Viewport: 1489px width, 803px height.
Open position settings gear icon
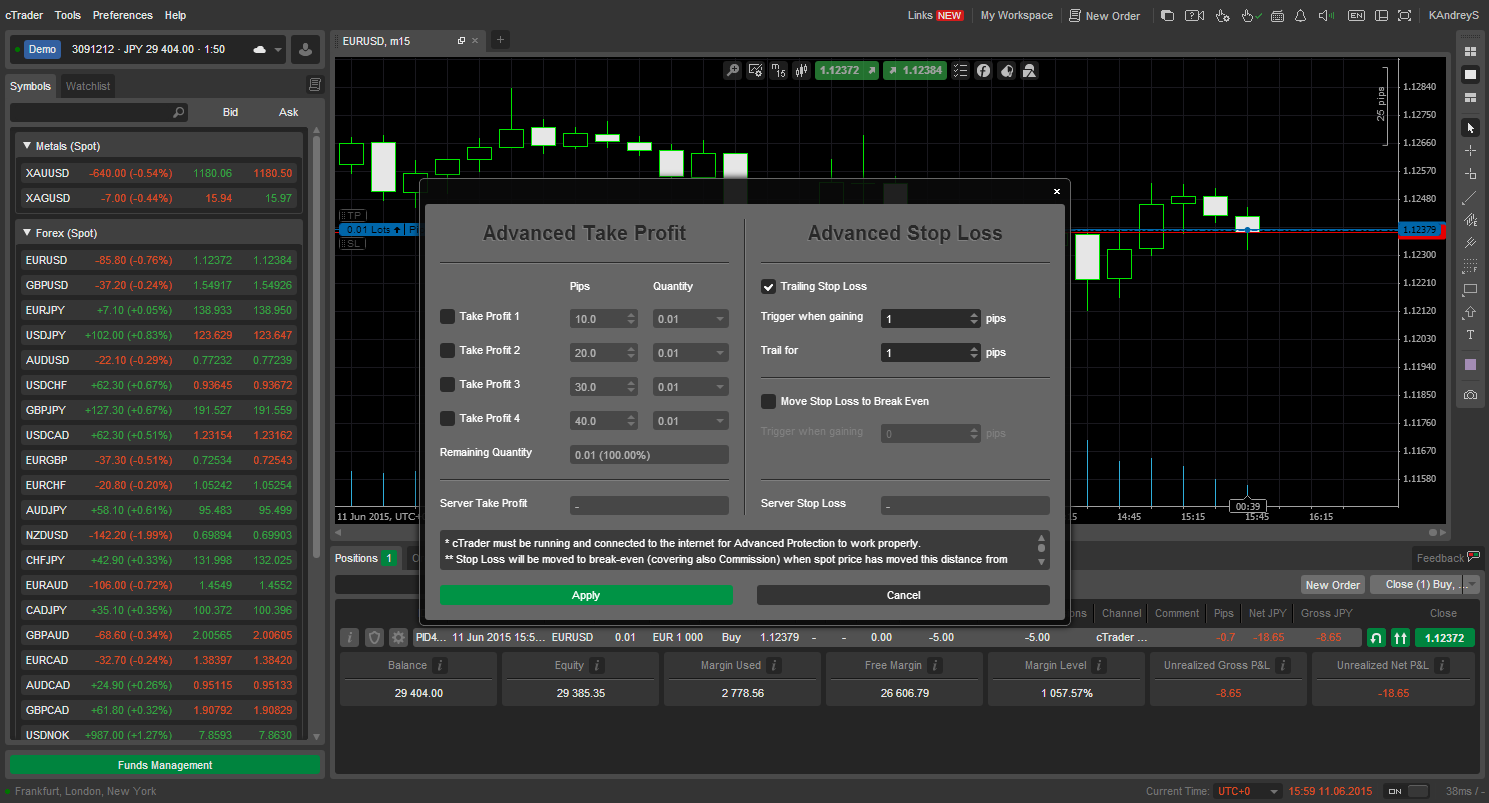399,637
